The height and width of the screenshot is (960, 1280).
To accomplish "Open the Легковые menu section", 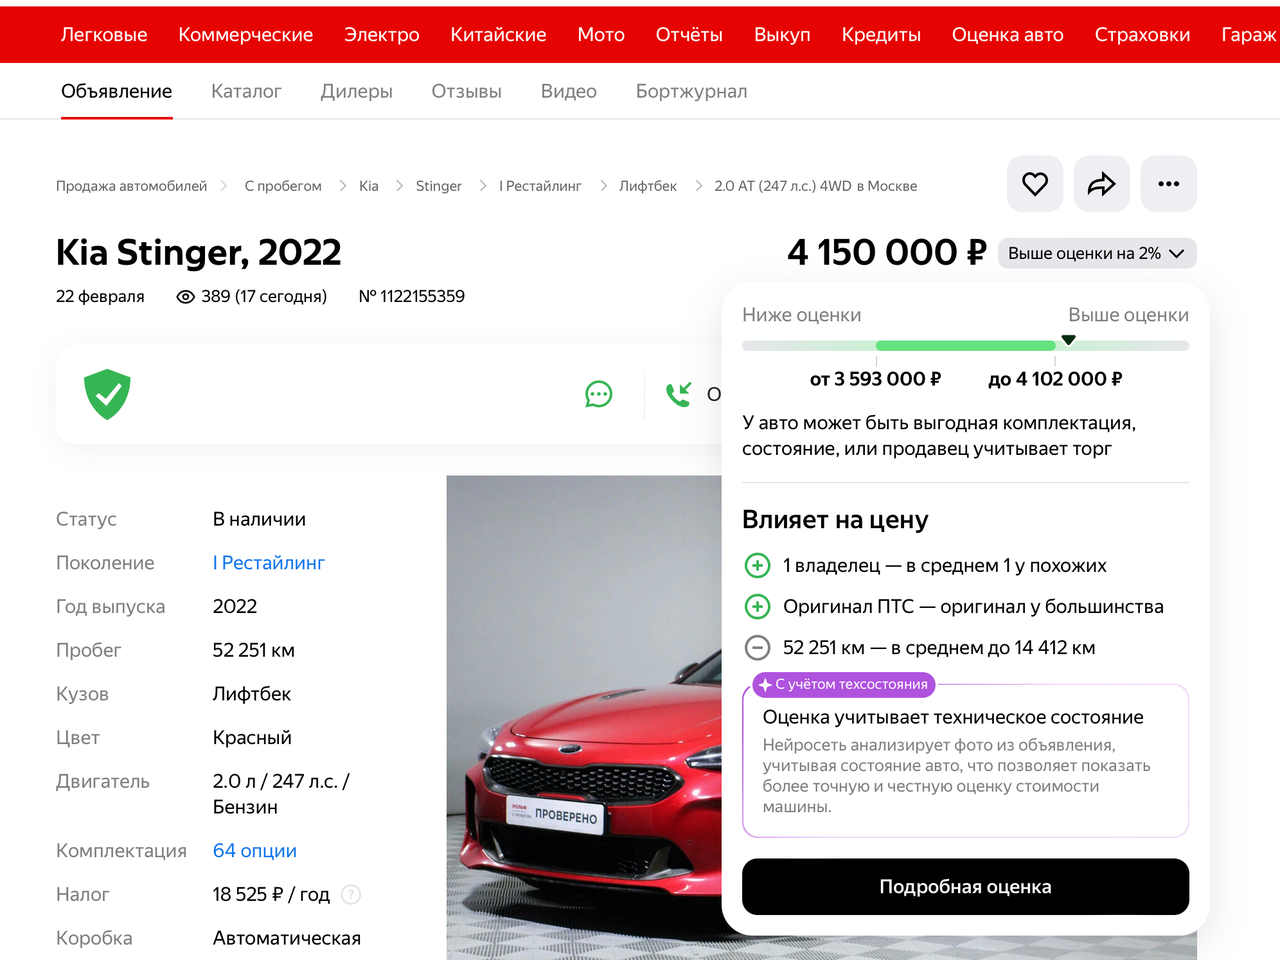I will (x=104, y=35).
